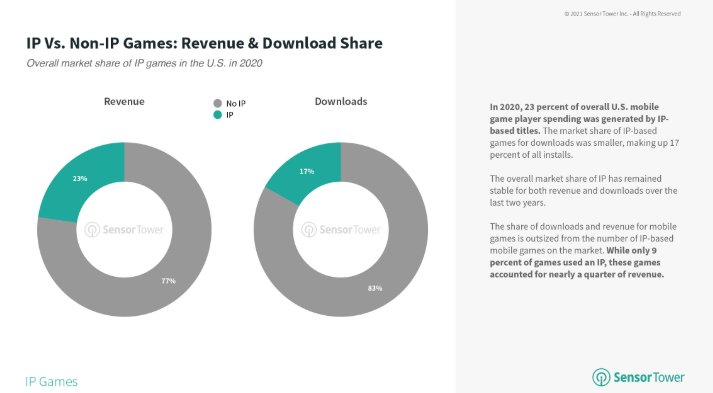Click the IP legend label text
This screenshot has width=713, height=393.
(x=230, y=115)
